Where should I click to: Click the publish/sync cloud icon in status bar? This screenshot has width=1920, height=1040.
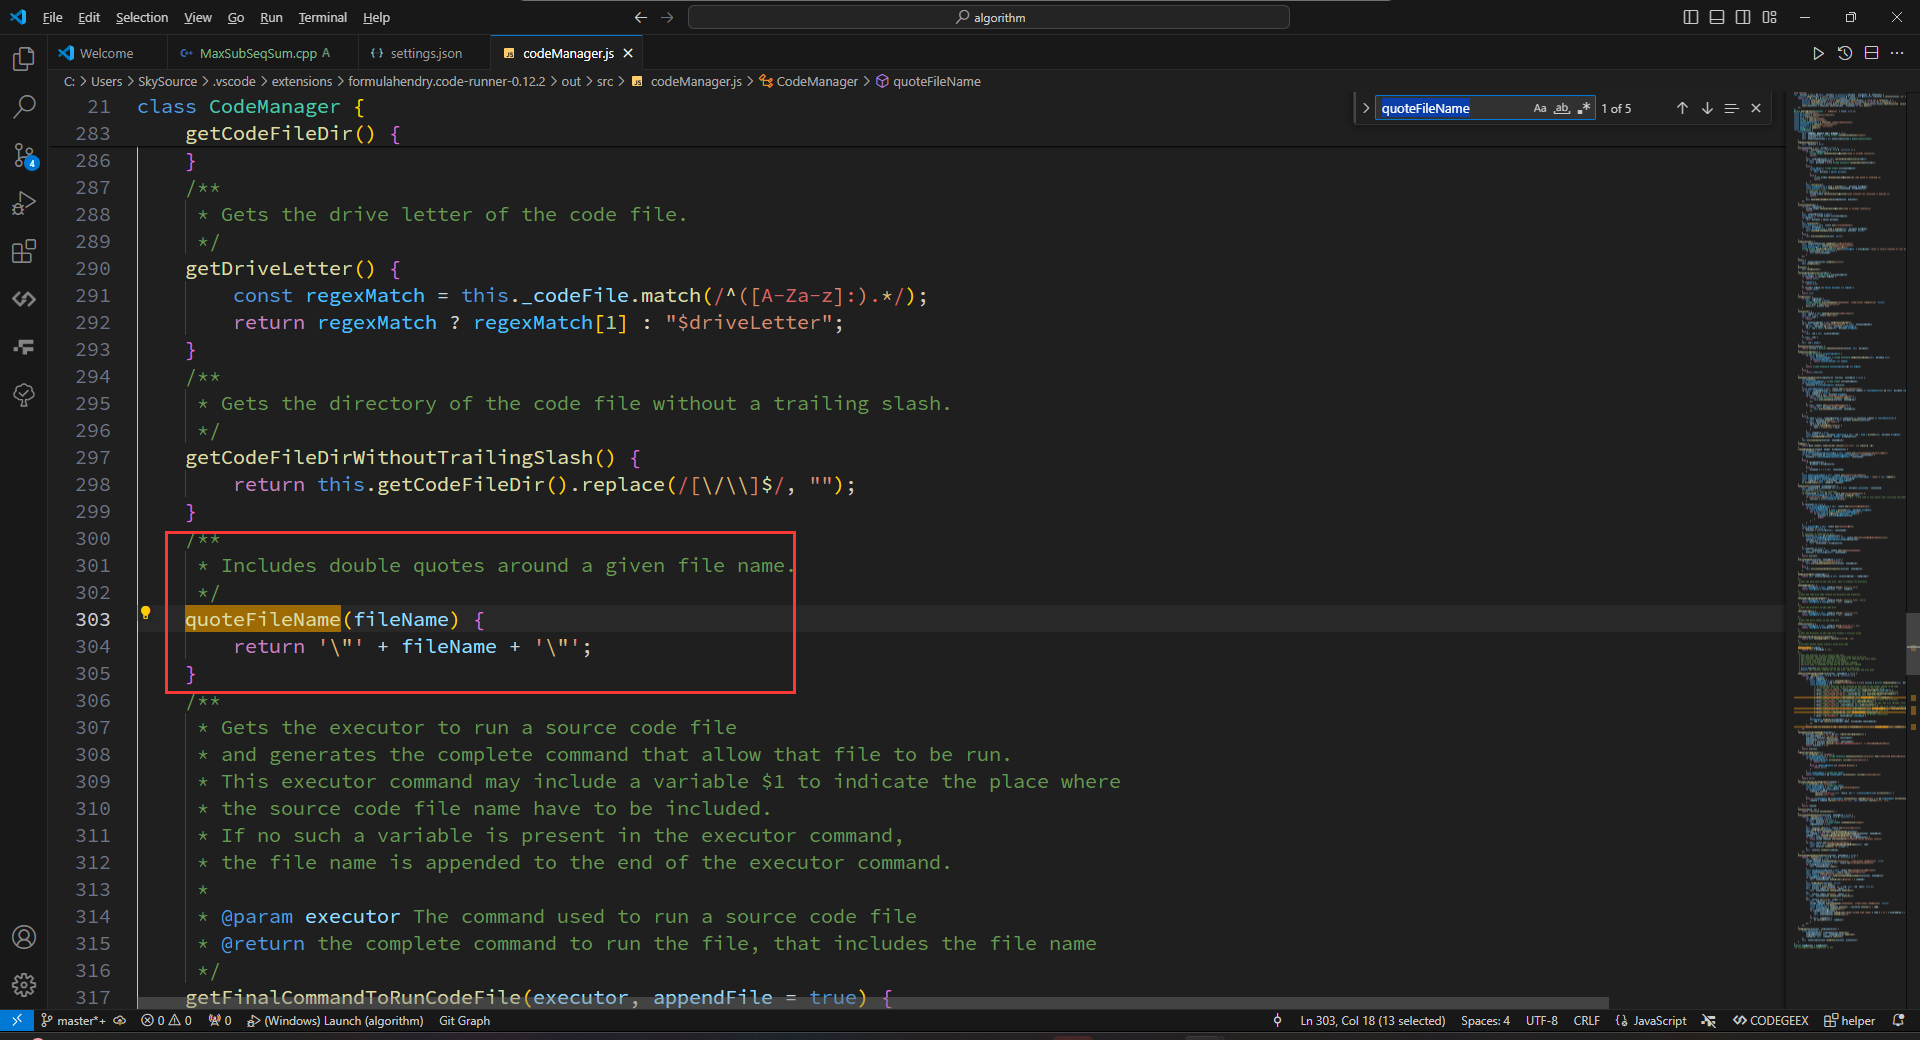tap(120, 1021)
